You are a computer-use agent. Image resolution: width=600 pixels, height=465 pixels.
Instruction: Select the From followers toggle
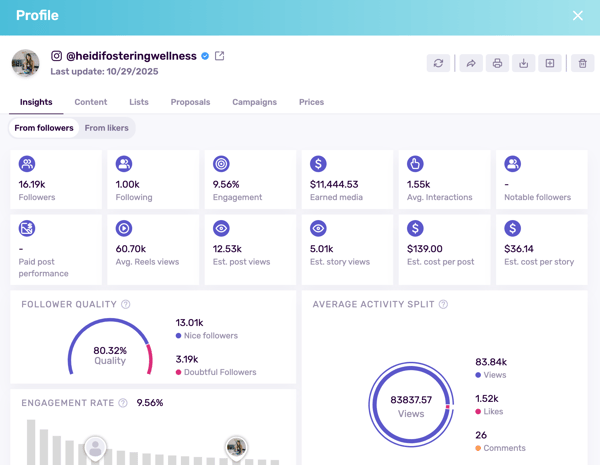(44, 128)
